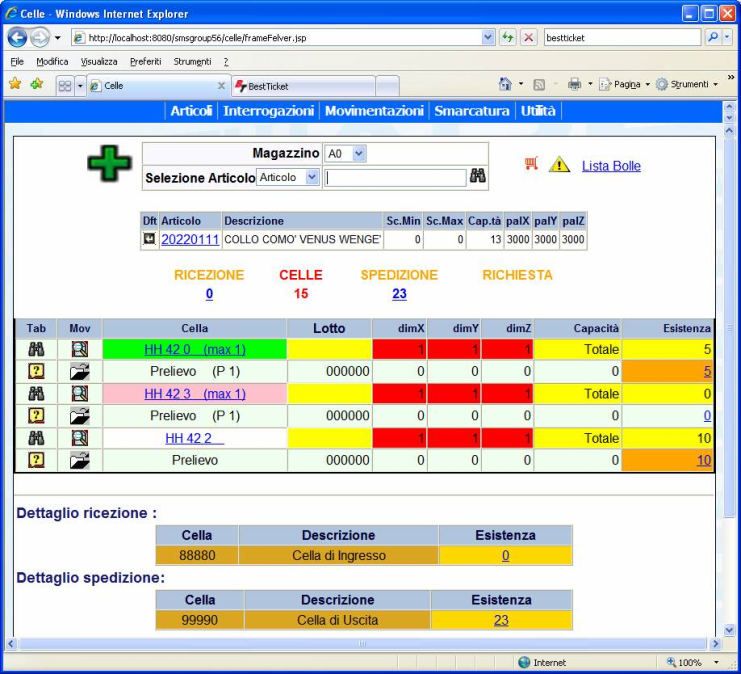741x674 pixels.
Task: Open the Interrogazioni menu
Action: (x=268, y=111)
